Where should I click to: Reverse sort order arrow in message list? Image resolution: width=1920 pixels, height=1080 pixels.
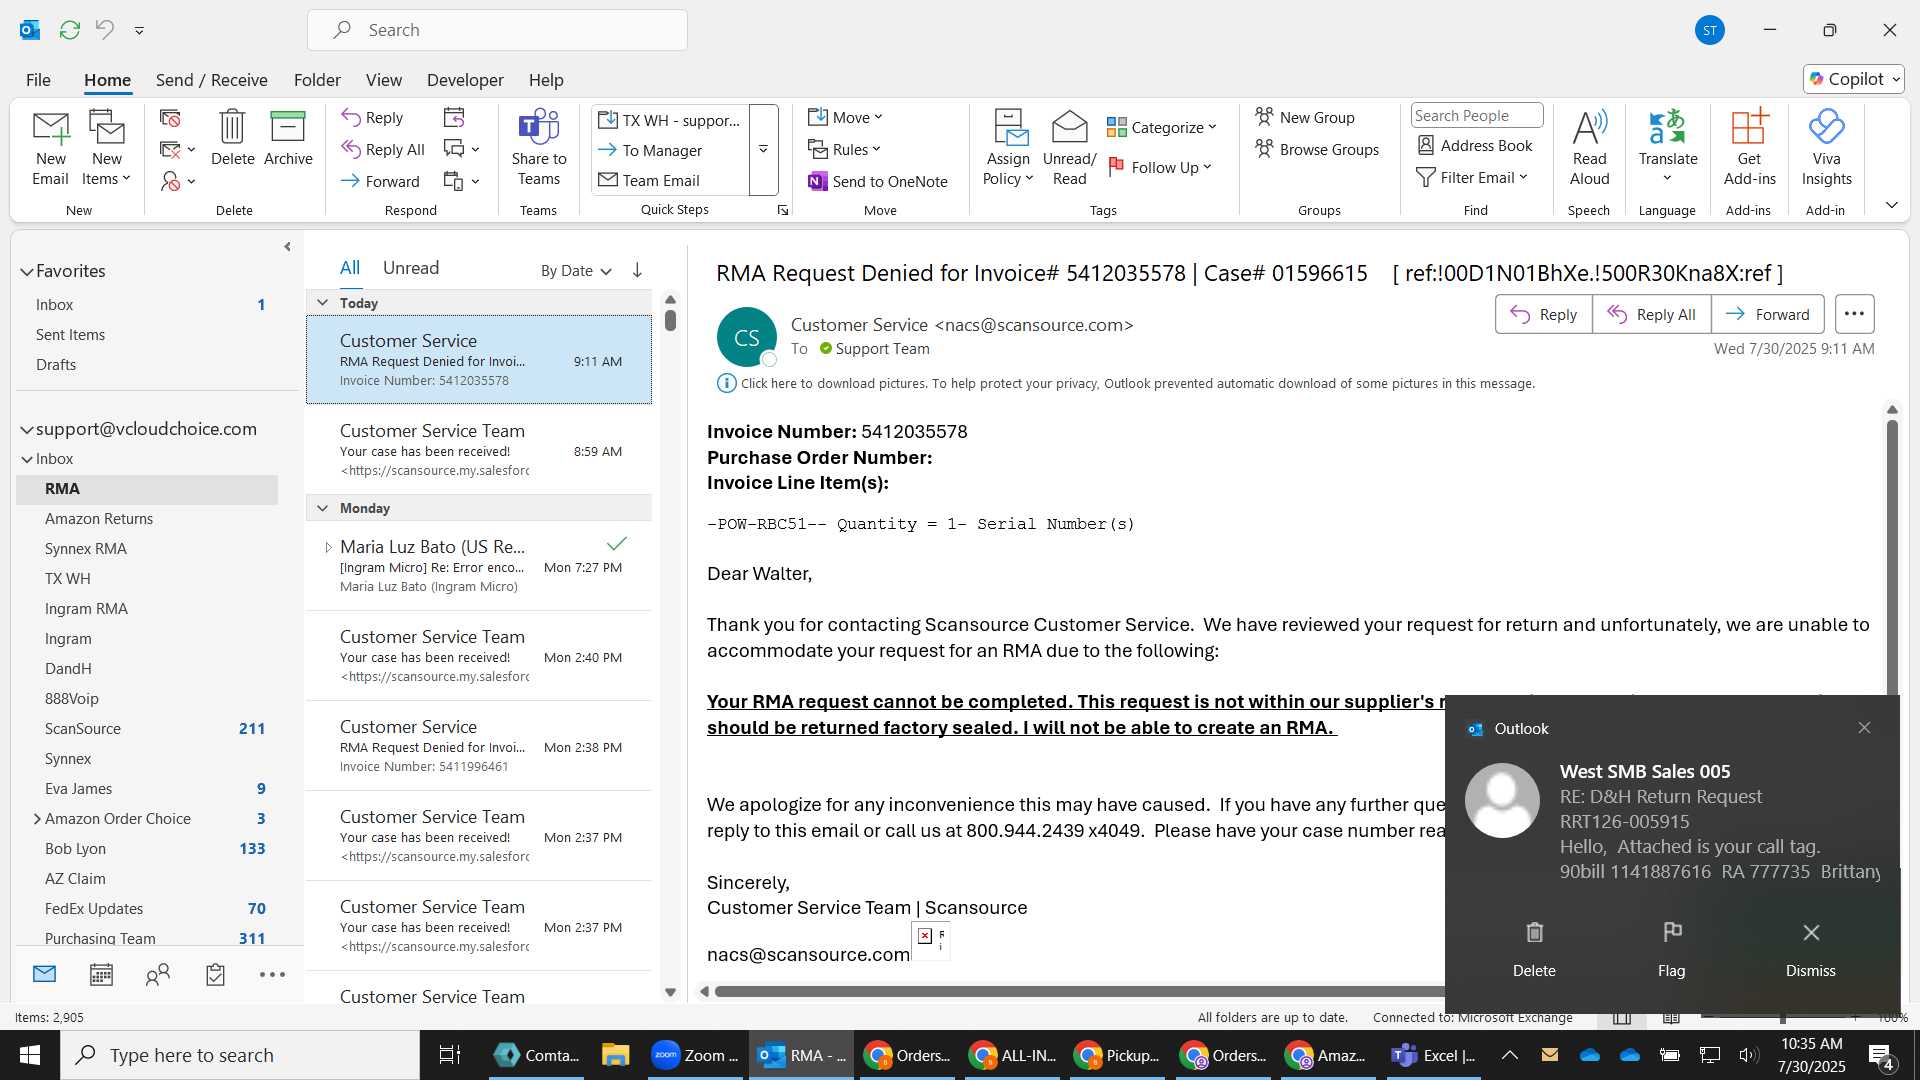[x=637, y=270]
